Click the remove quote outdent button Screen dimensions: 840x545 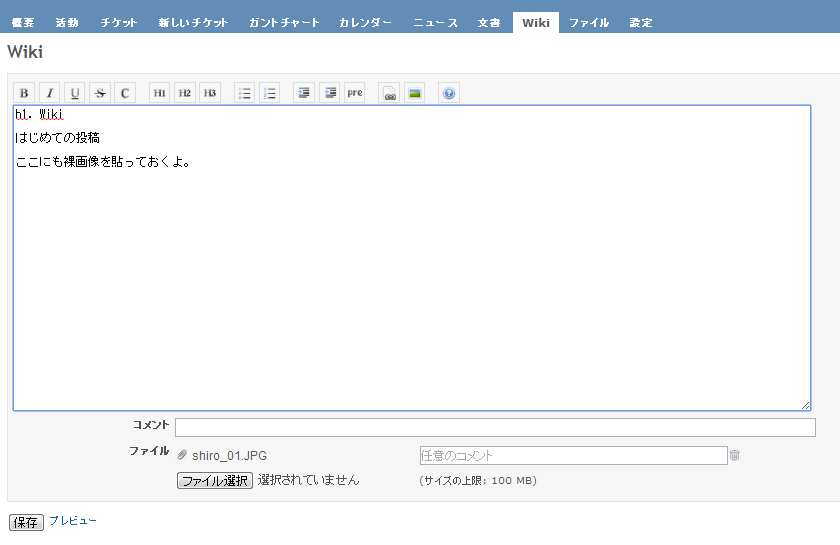click(x=329, y=93)
